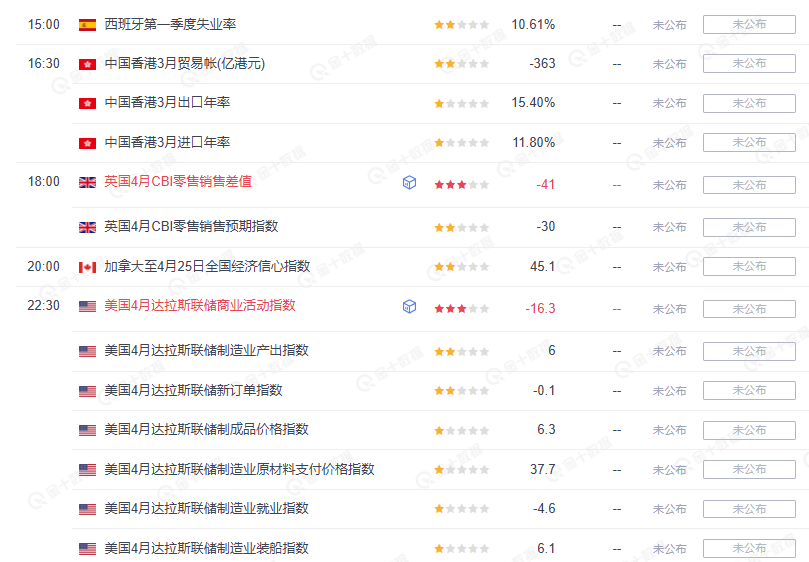Viewport: 809px width, 562px height.
Task: Click 未公布 button for 英国4月CBI零售销售差值
Action: point(749,185)
